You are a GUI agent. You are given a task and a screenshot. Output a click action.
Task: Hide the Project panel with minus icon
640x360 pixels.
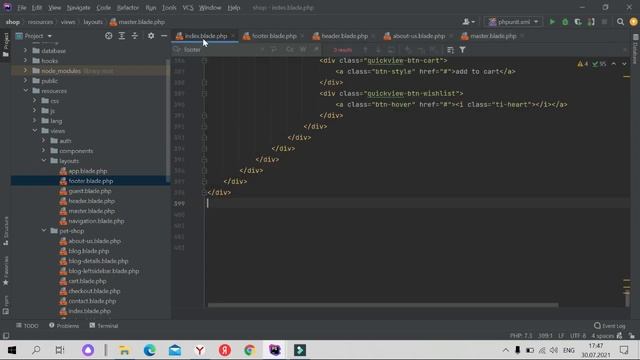pos(164,36)
